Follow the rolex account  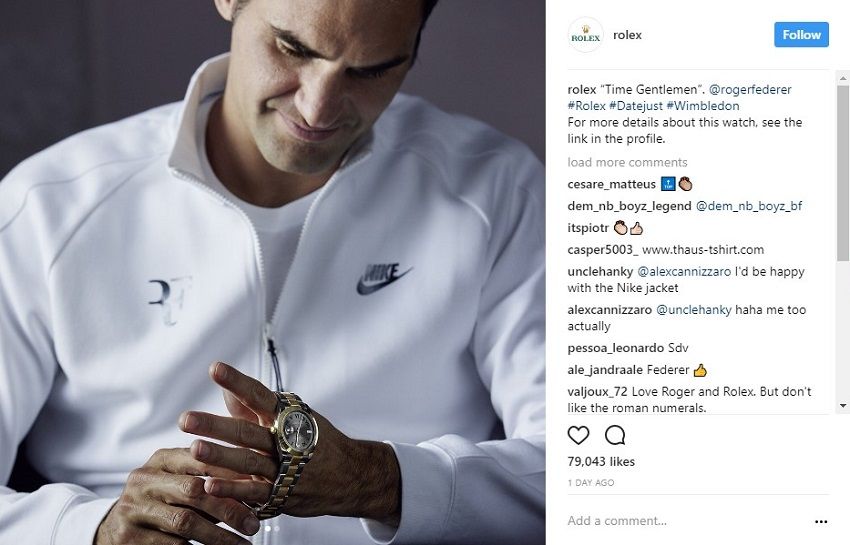point(801,35)
